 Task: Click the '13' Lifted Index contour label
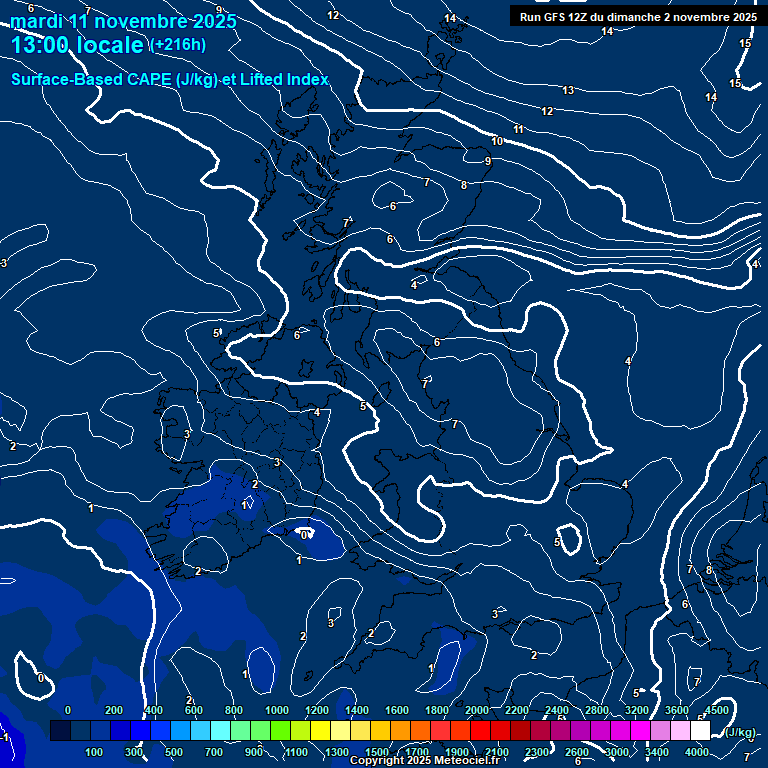point(568,90)
